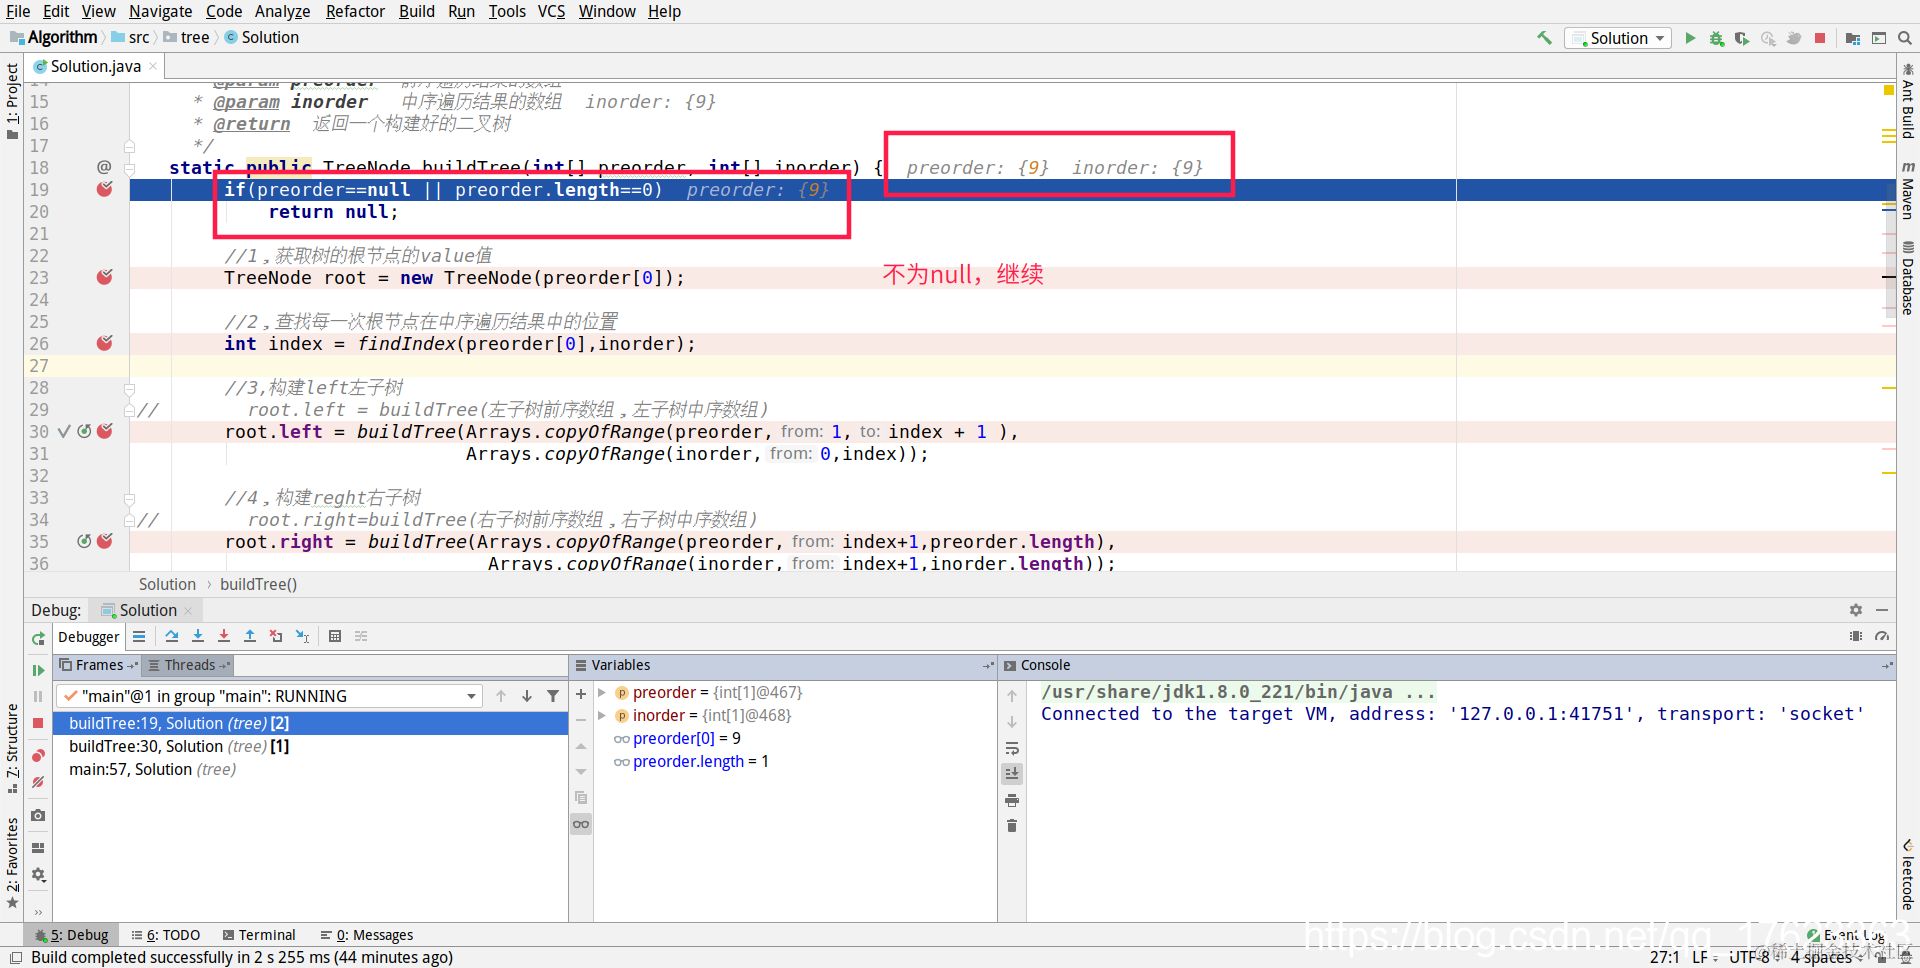
Task: Toggle breakpoint on line 30
Action: (105, 431)
